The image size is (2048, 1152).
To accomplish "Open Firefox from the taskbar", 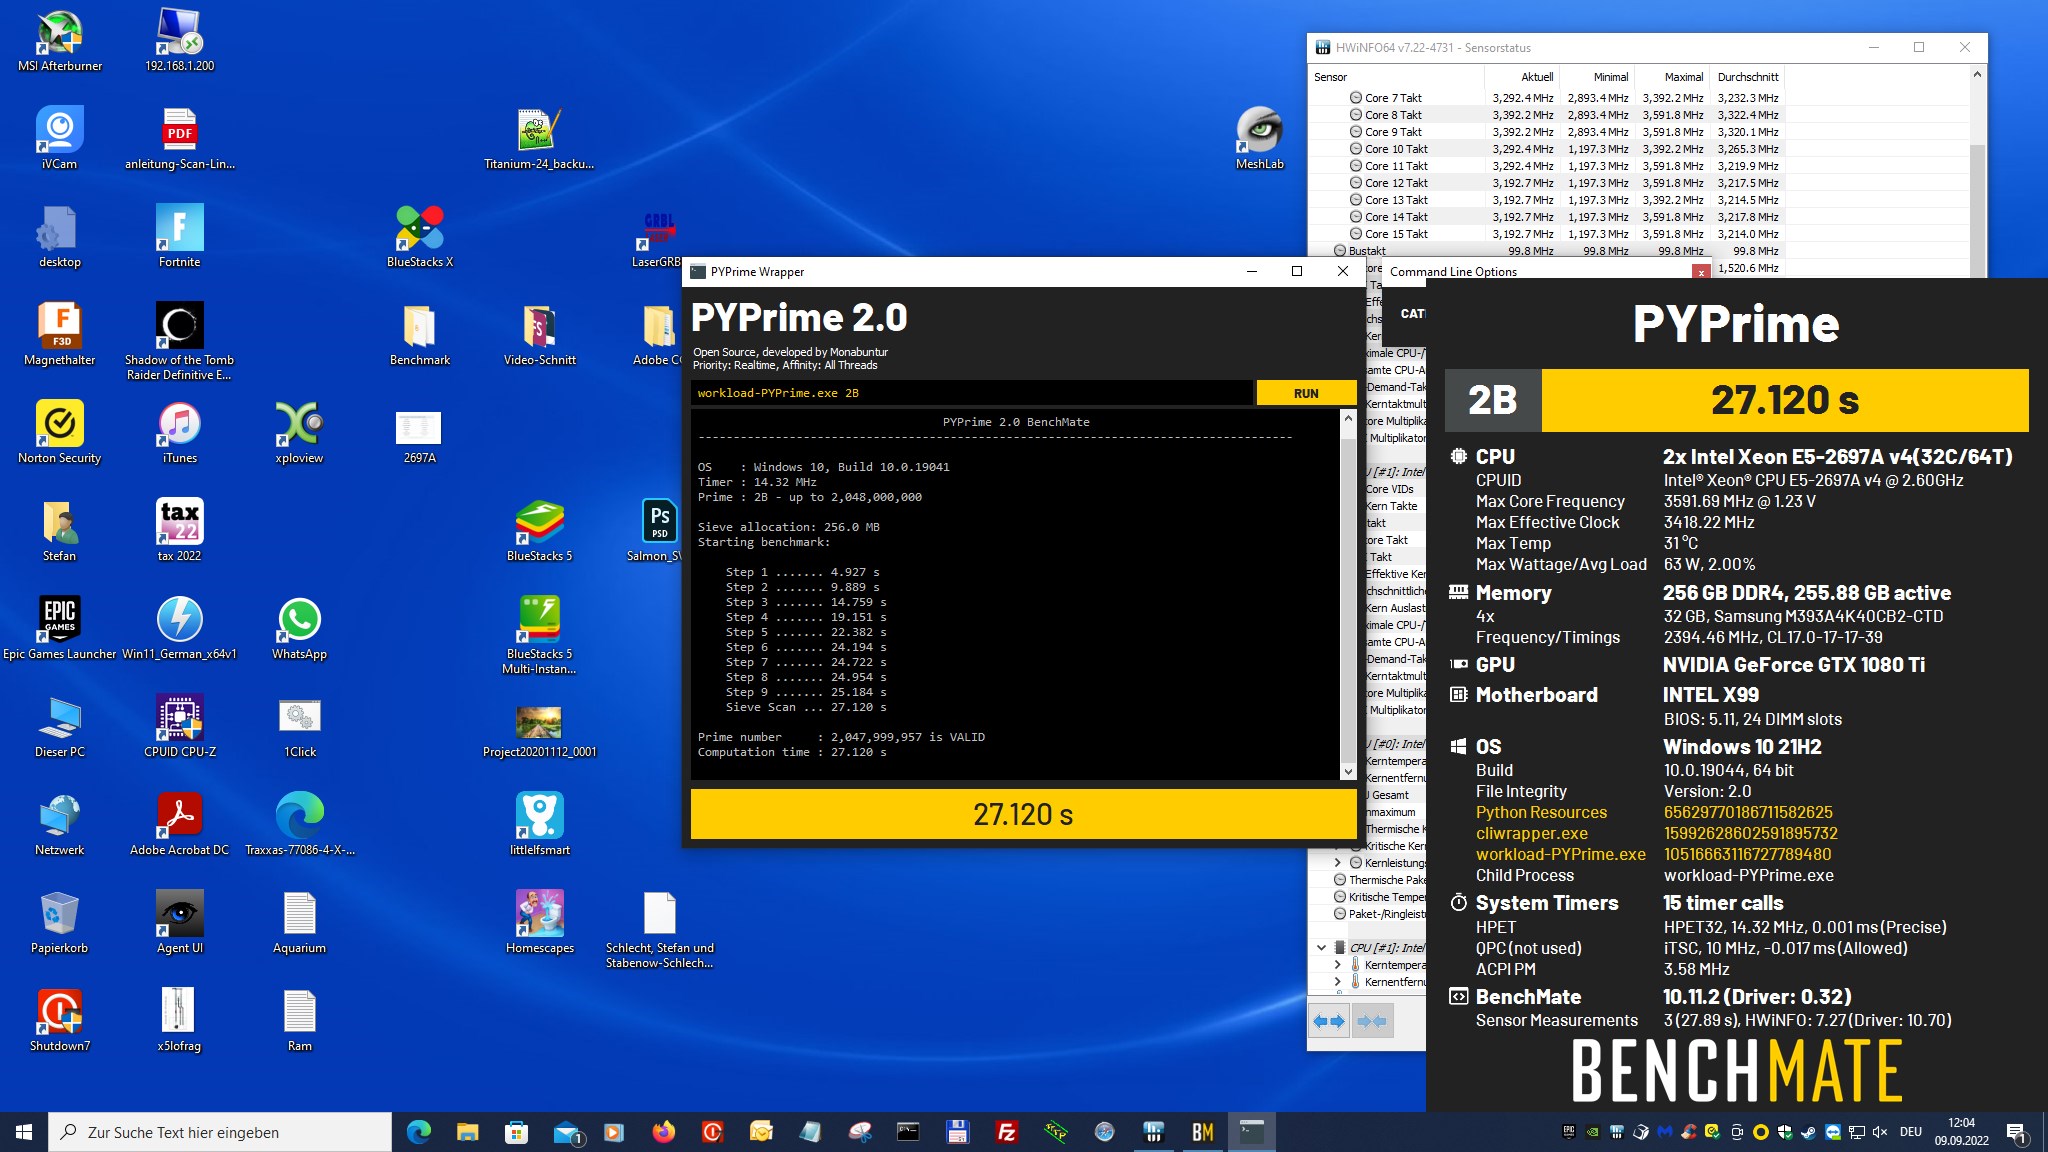I will (x=663, y=1132).
